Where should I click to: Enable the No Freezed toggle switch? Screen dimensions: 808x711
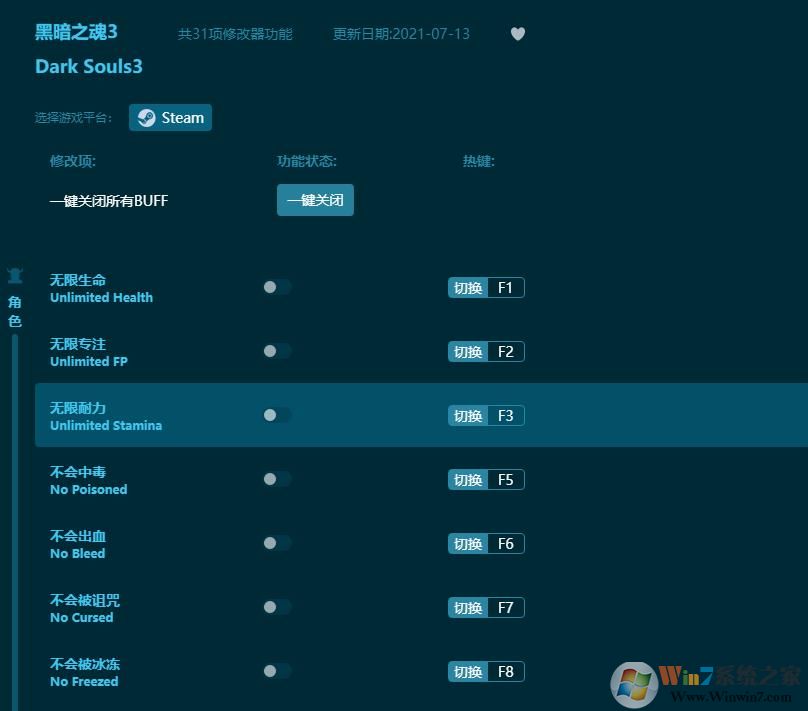click(x=276, y=671)
